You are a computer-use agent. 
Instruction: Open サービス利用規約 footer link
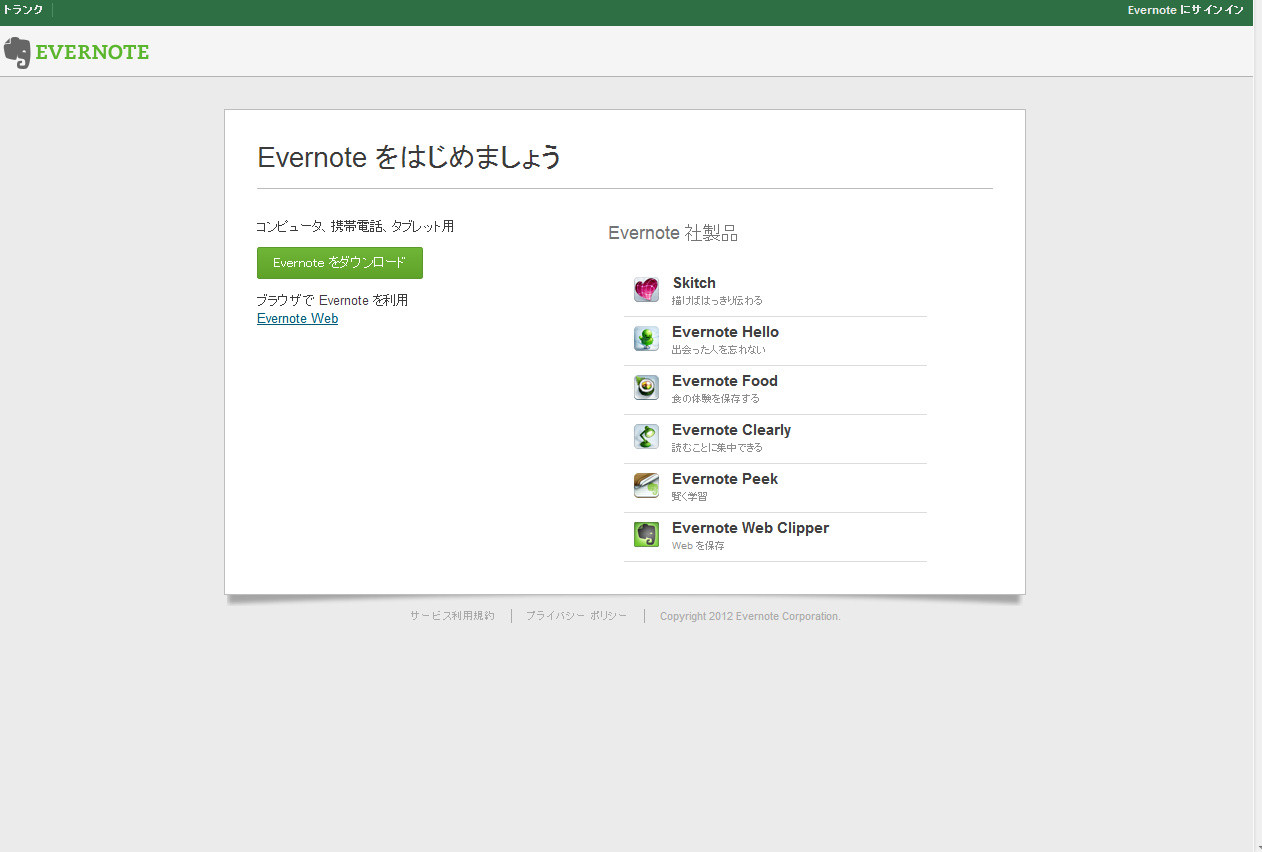(452, 616)
